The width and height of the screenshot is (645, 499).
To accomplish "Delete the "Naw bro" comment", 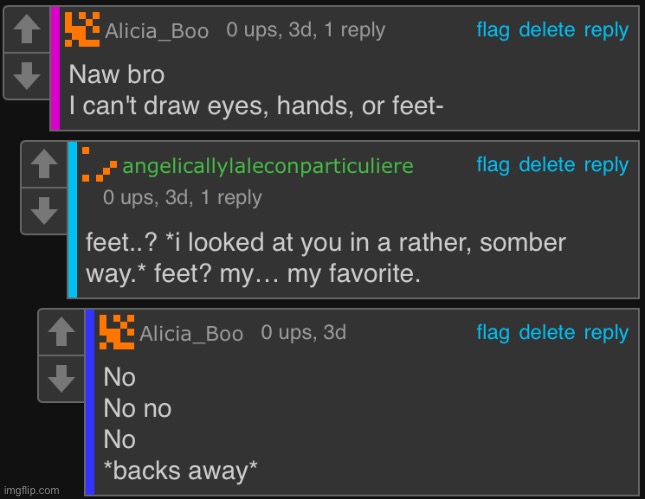I will click(547, 30).
